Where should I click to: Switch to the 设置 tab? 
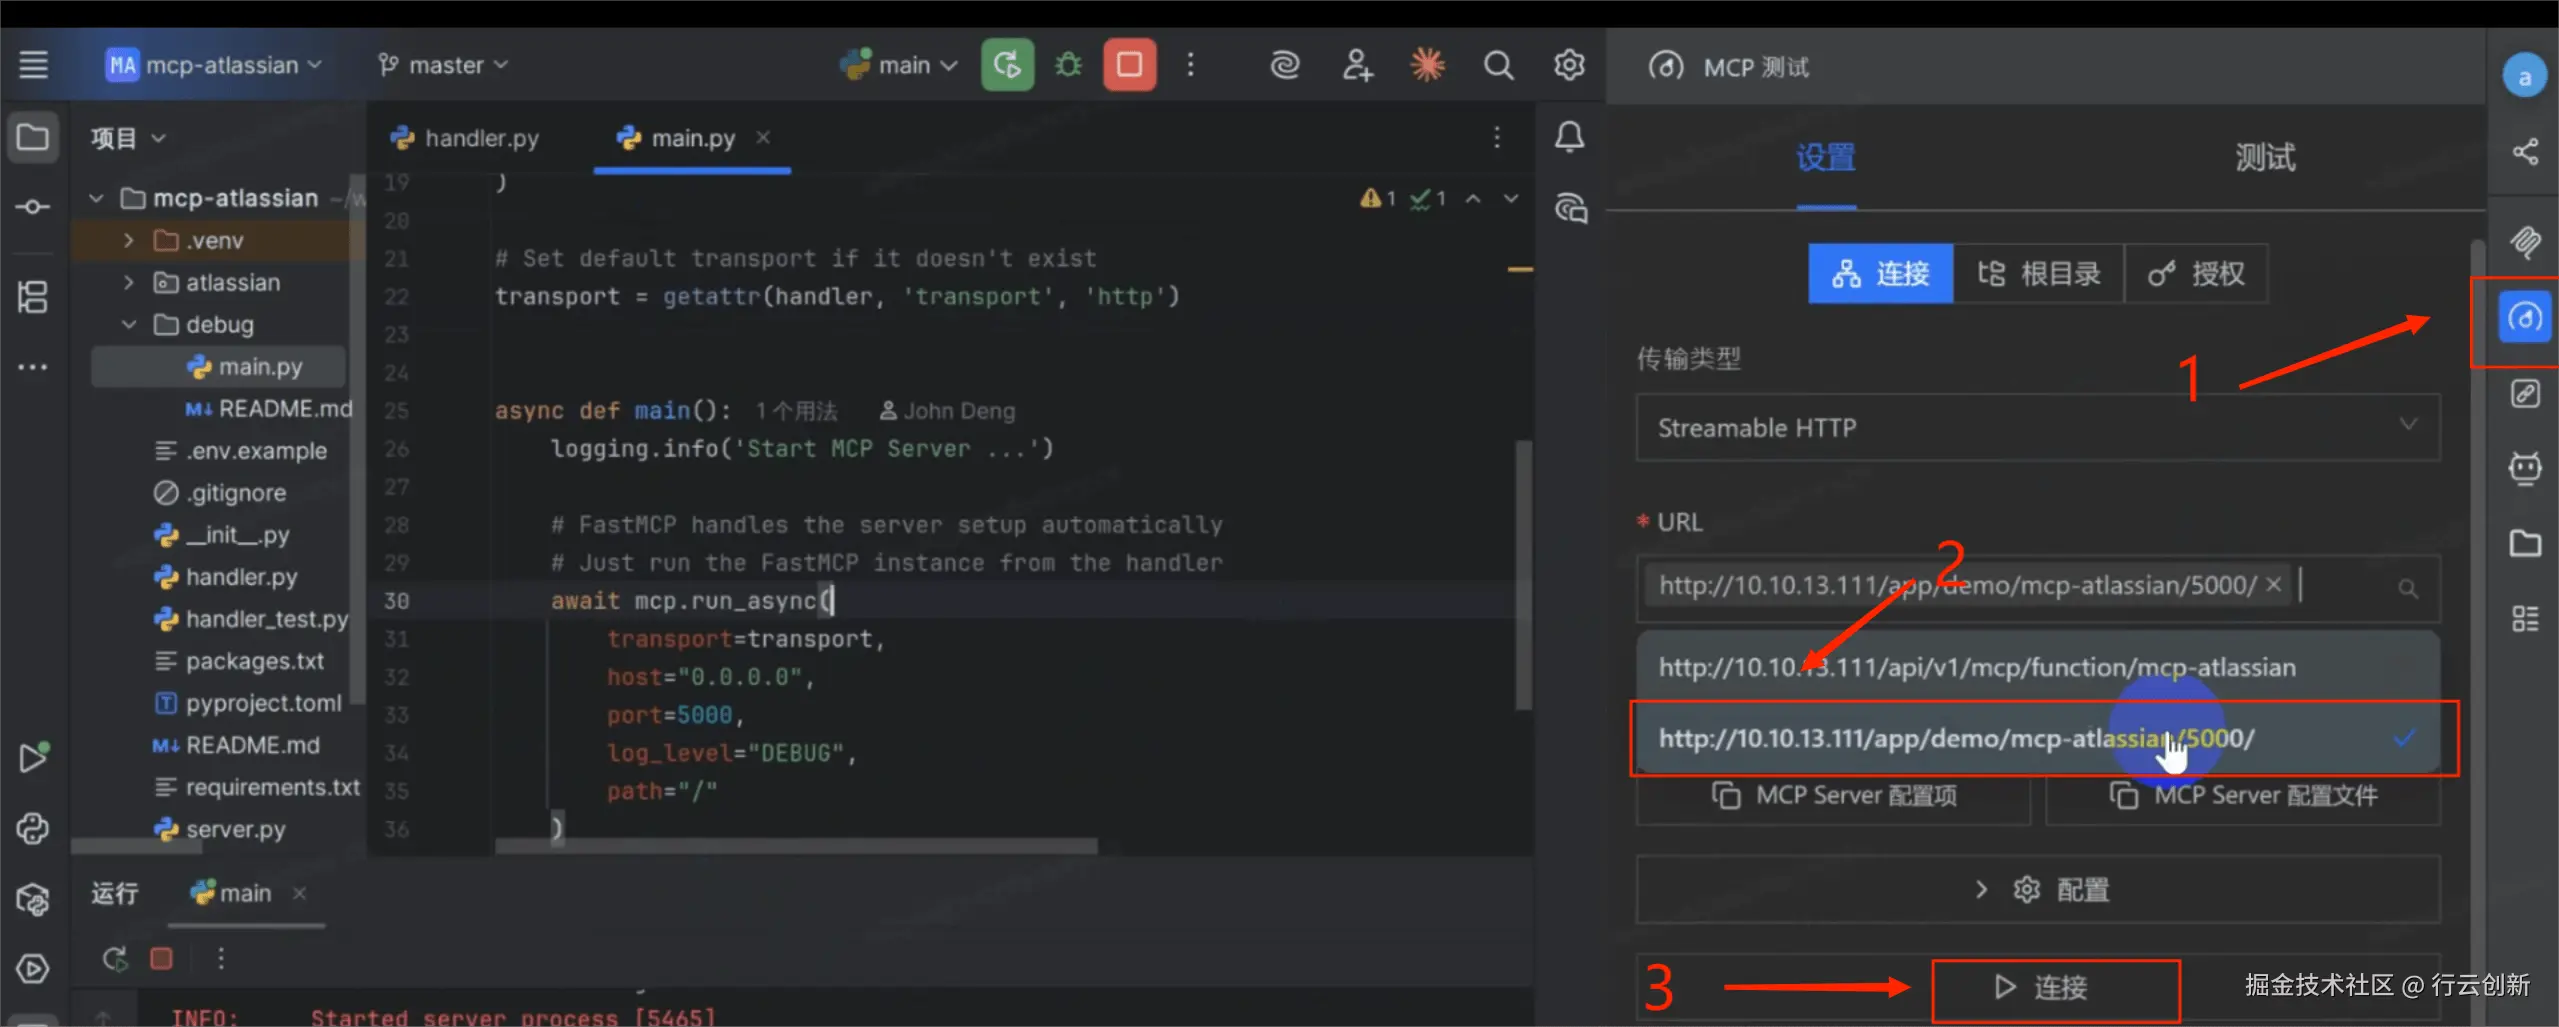coord(1826,157)
